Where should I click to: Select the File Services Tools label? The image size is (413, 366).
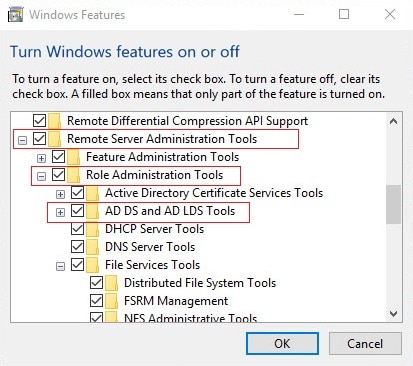[x=152, y=265]
